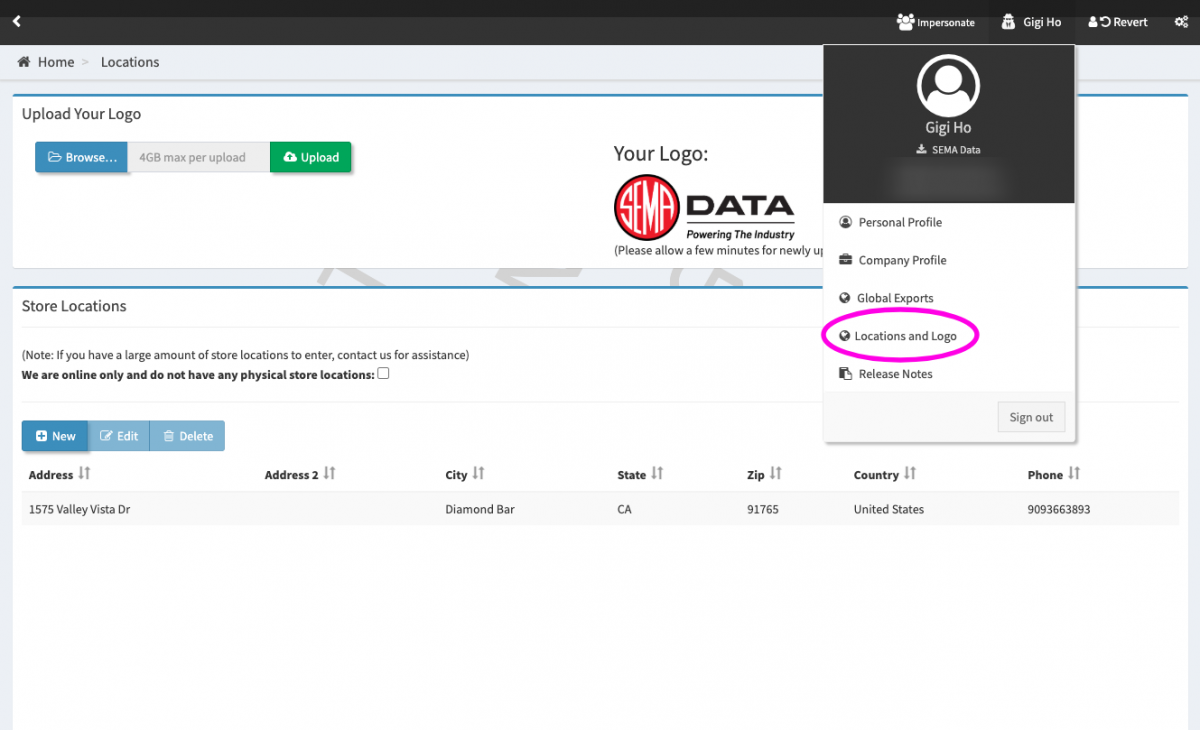Open Personal Profile from user menu

(899, 222)
